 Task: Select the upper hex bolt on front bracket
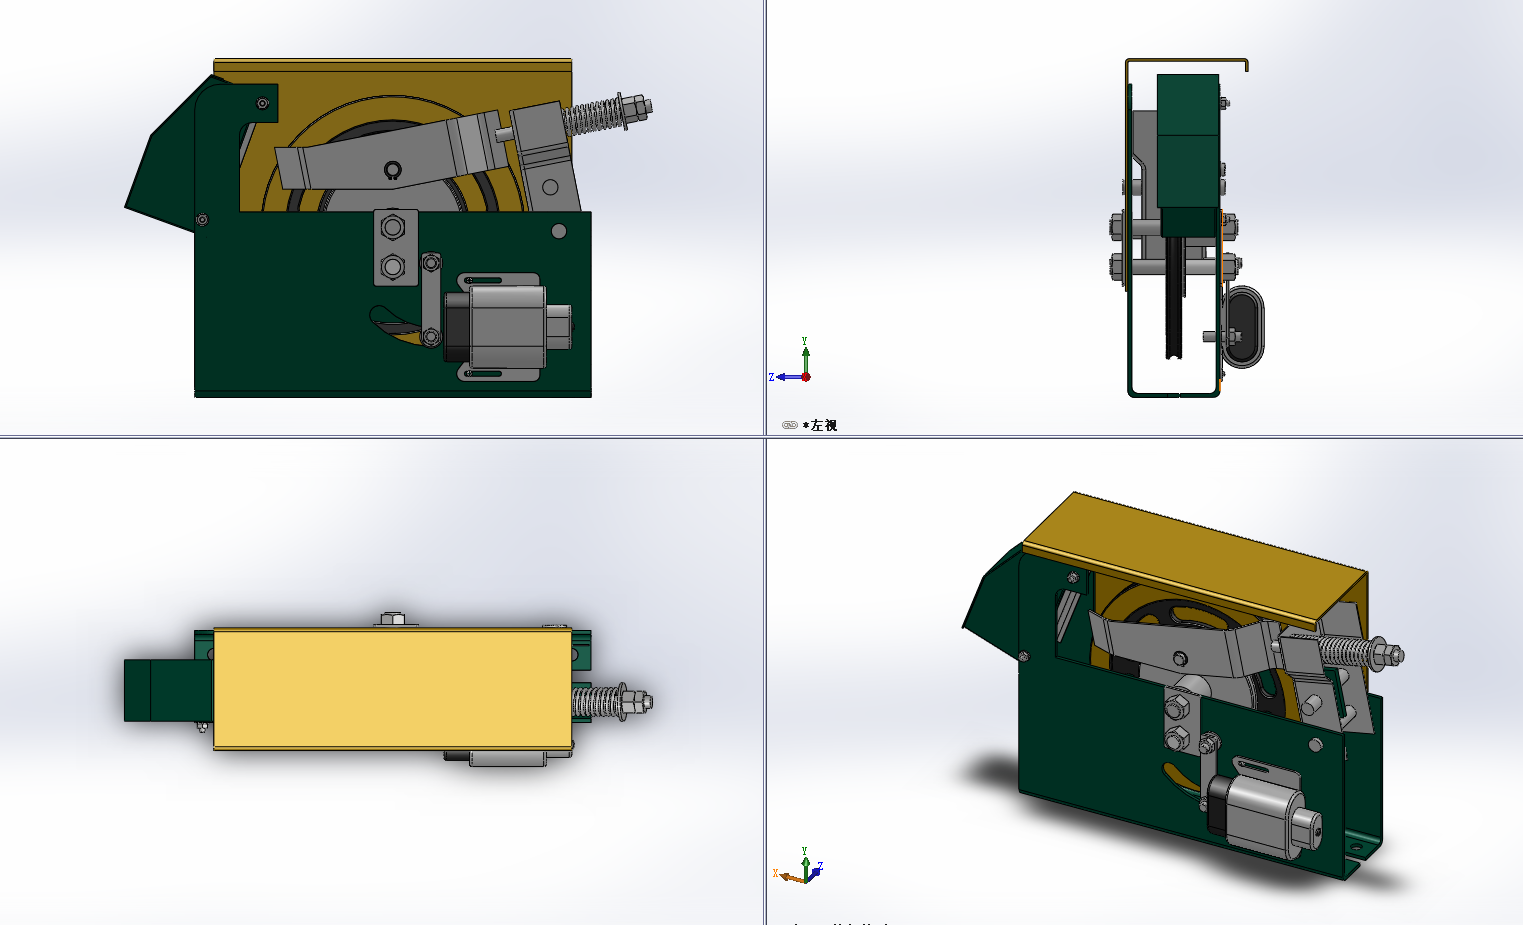(x=393, y=228)
